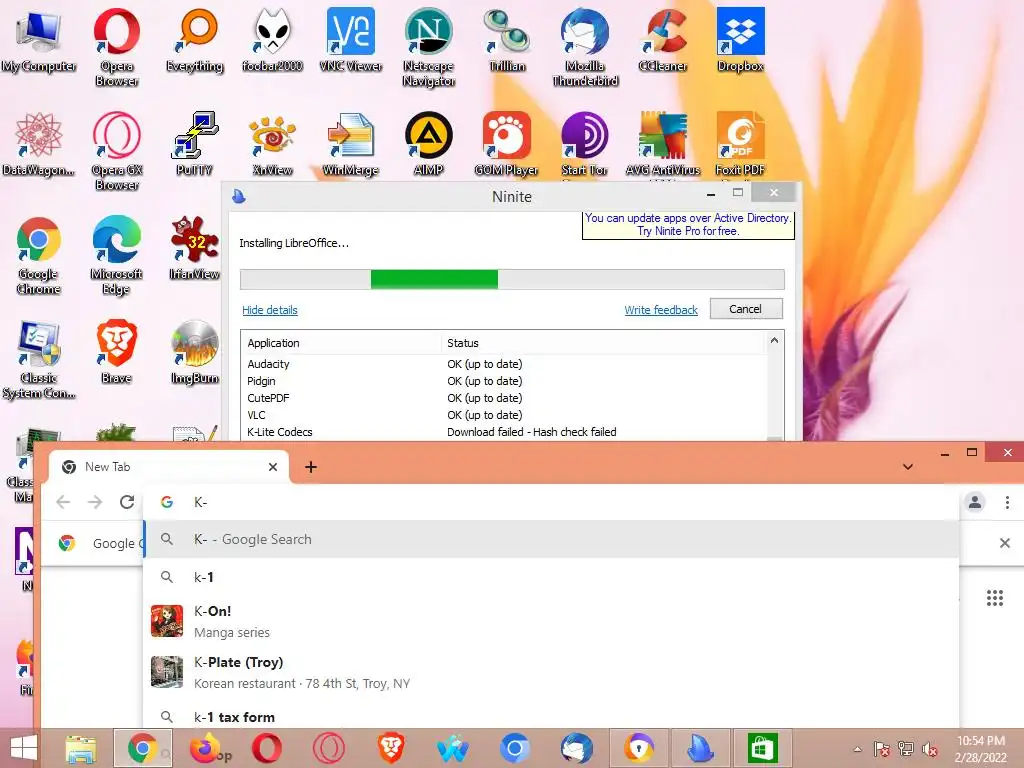Click the Windows Store taskbar icon
This screenshot has width=1024, height=768.
(x=761, y=748)
